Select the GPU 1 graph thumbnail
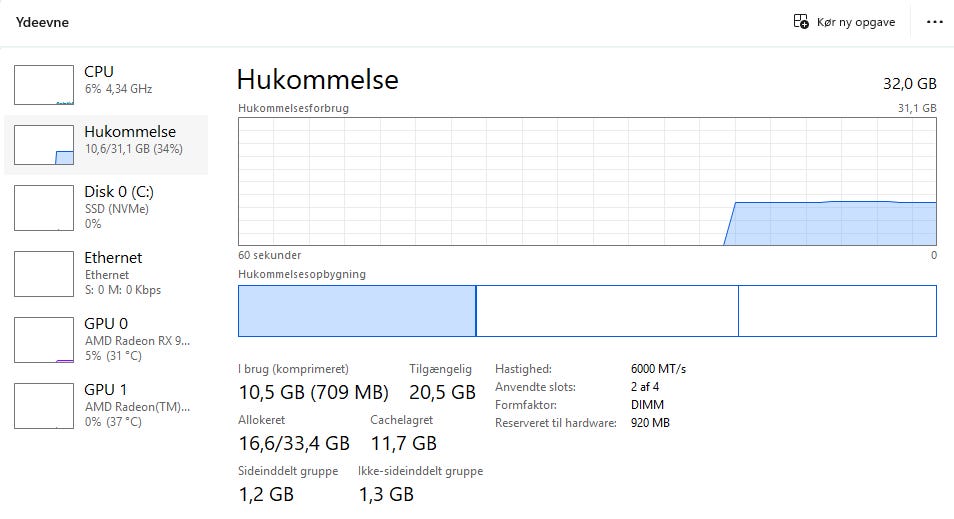954x519 pixels. point(44,405)
